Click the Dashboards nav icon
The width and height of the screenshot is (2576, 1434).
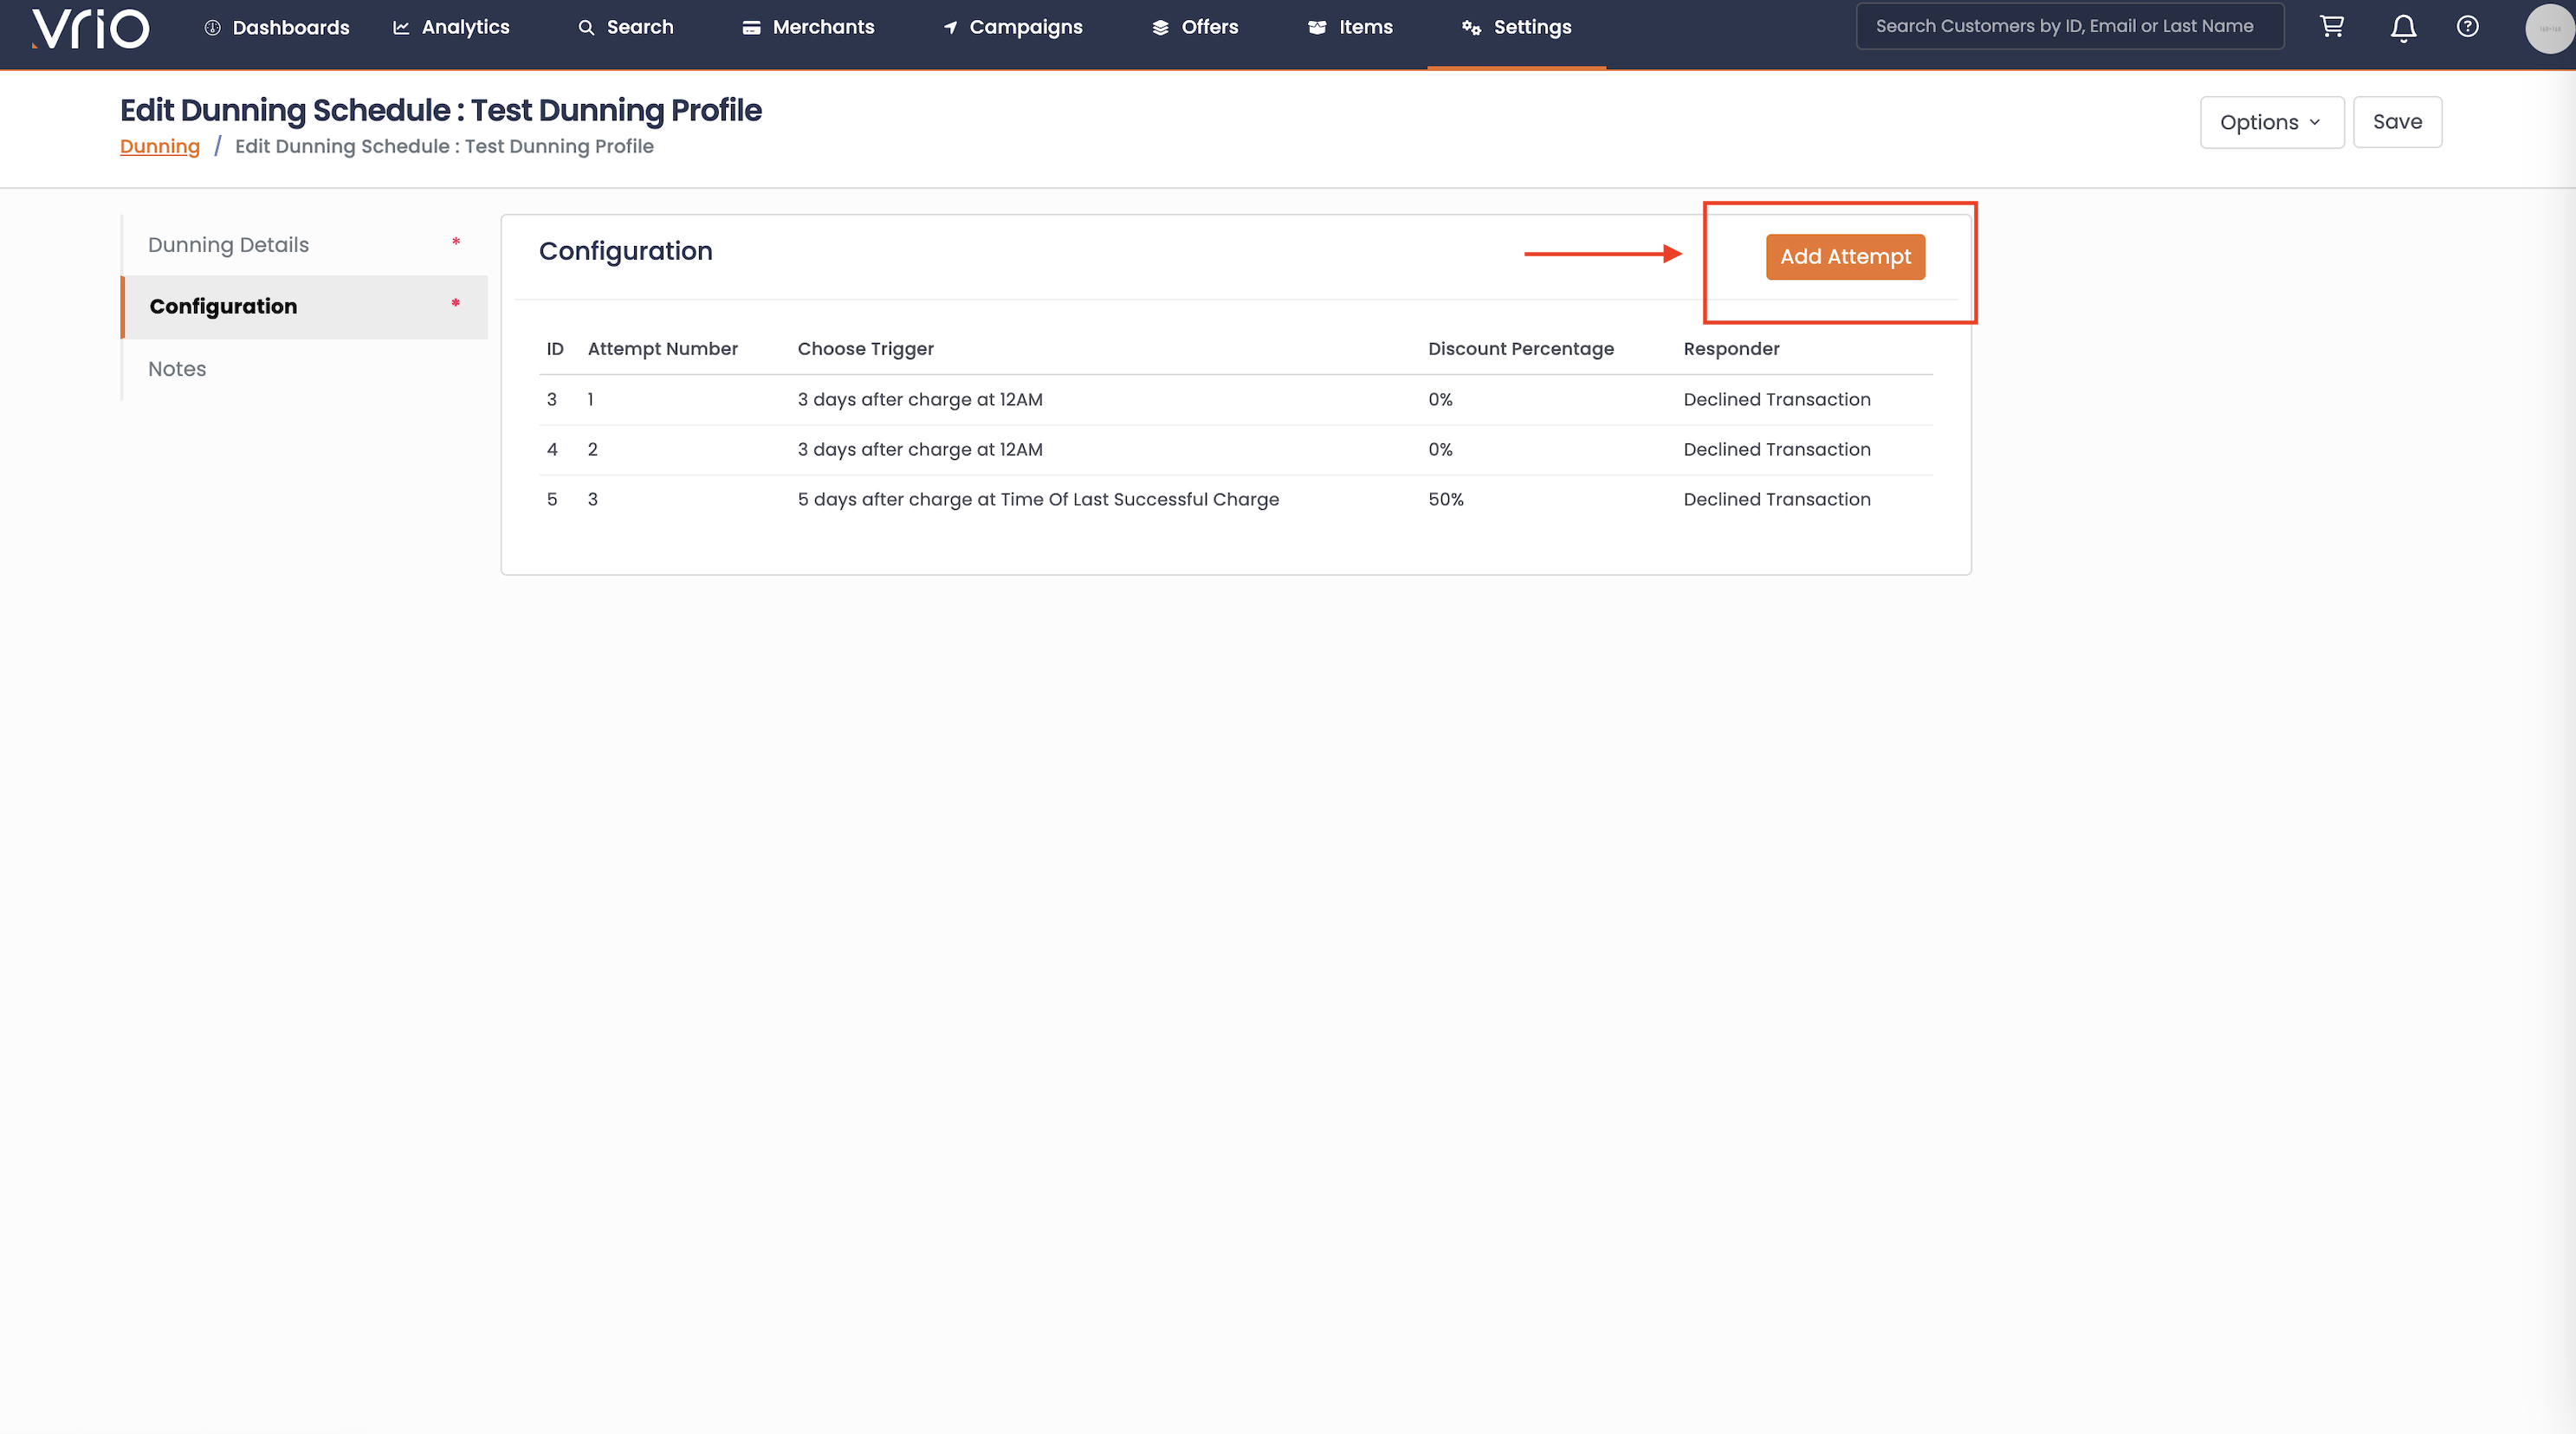click(212, 28)
